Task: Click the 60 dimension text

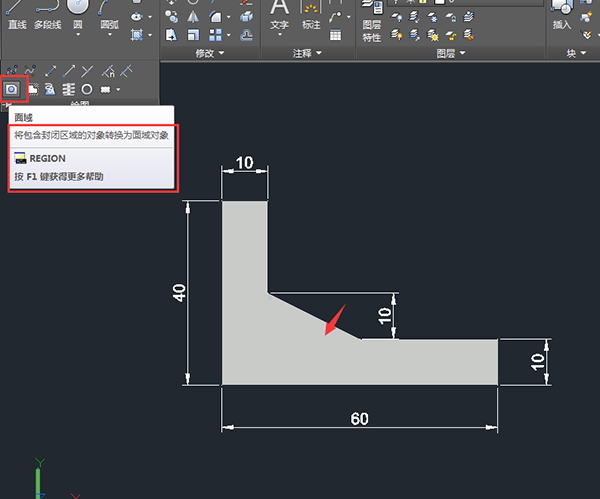Action: point(360,418)
